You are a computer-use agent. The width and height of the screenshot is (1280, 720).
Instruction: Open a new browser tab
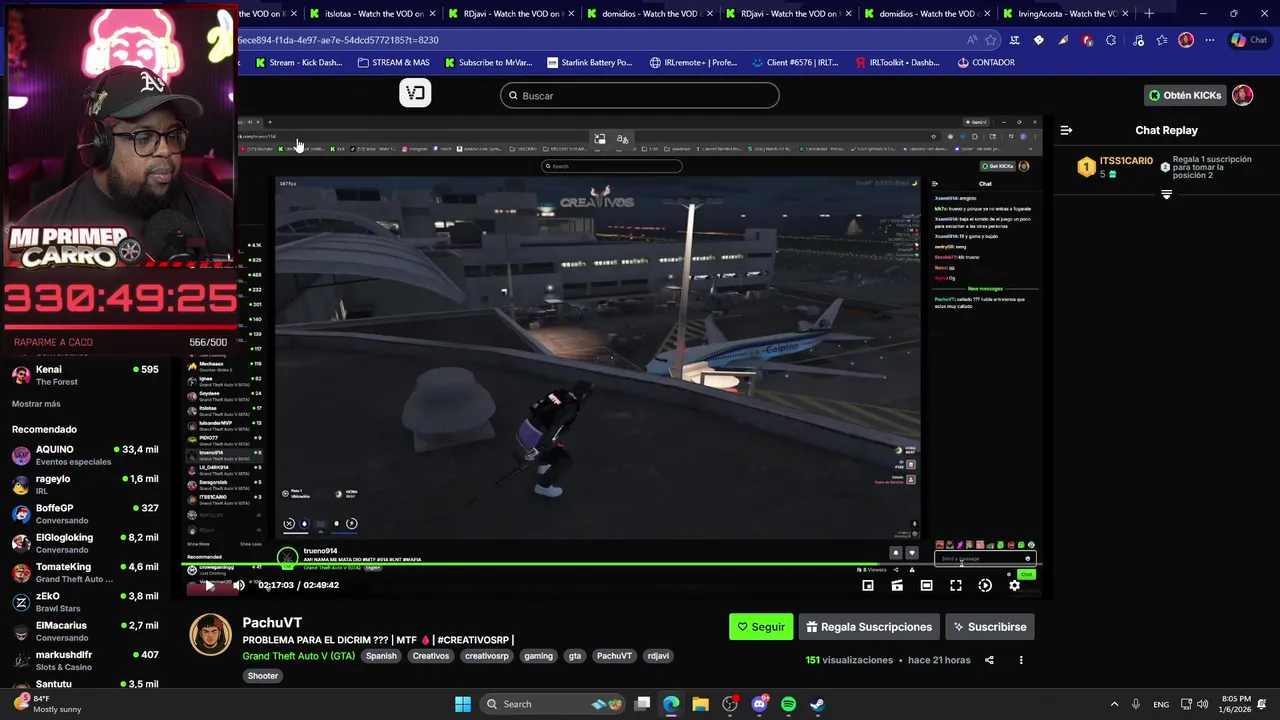click(x=1149, y=14)
